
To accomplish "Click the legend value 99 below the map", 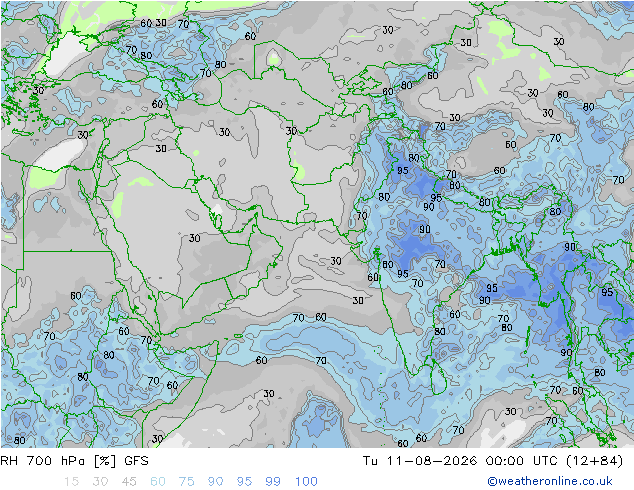I will click(x=273, y=482).
